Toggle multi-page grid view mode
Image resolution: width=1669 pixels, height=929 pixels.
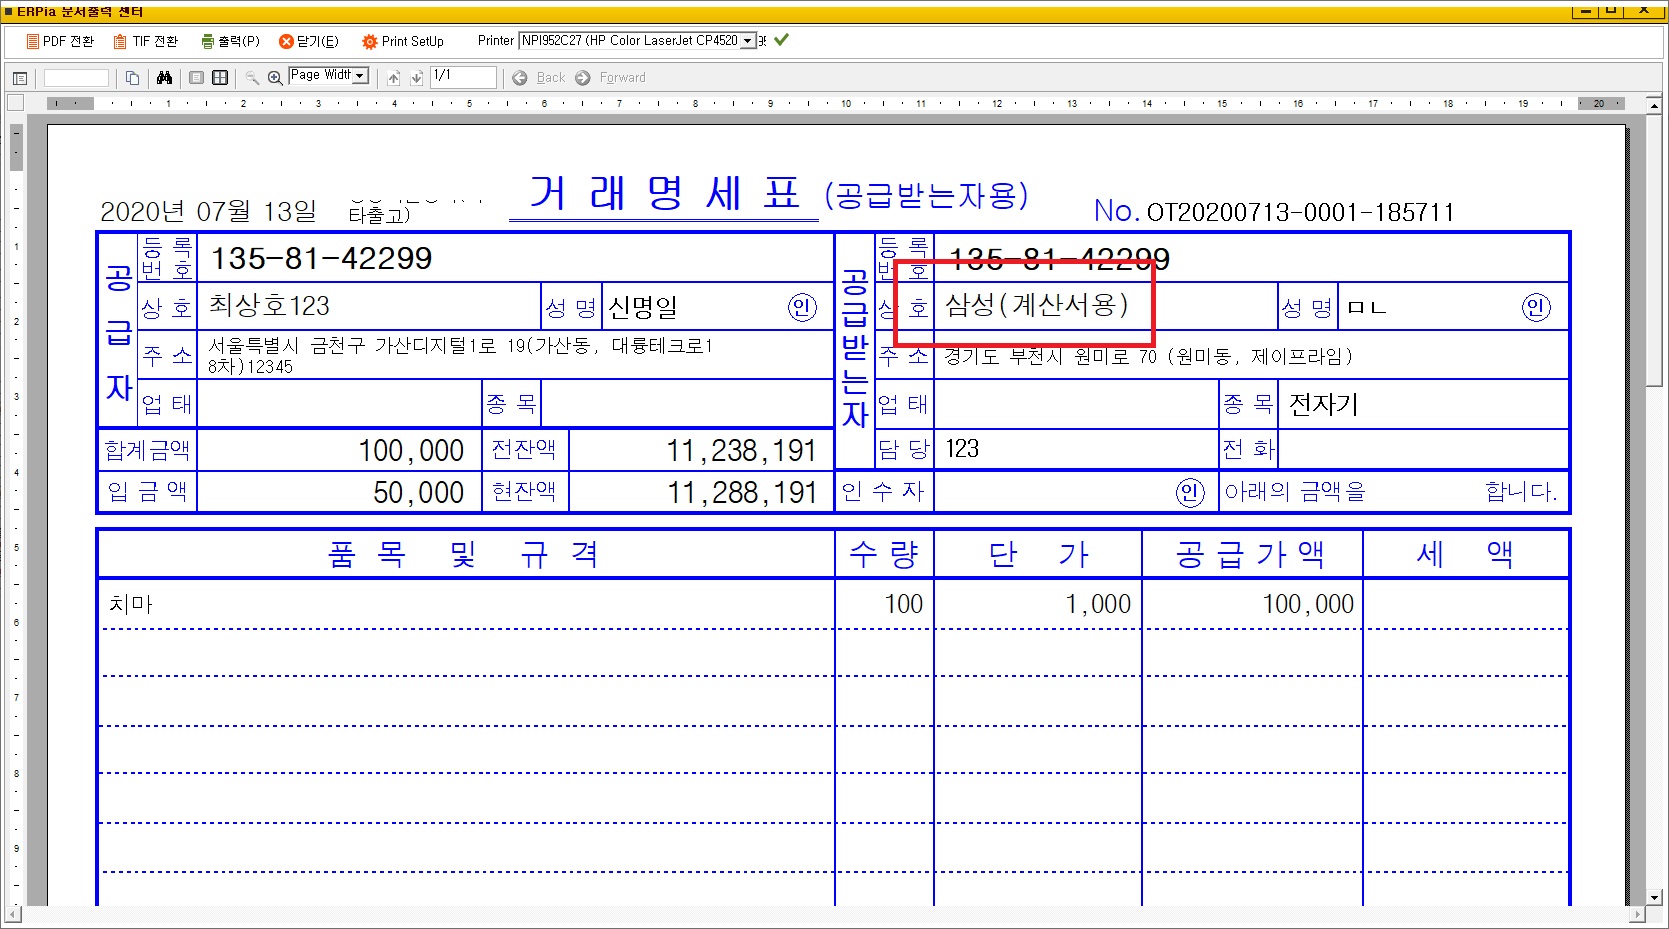[220, 77]
